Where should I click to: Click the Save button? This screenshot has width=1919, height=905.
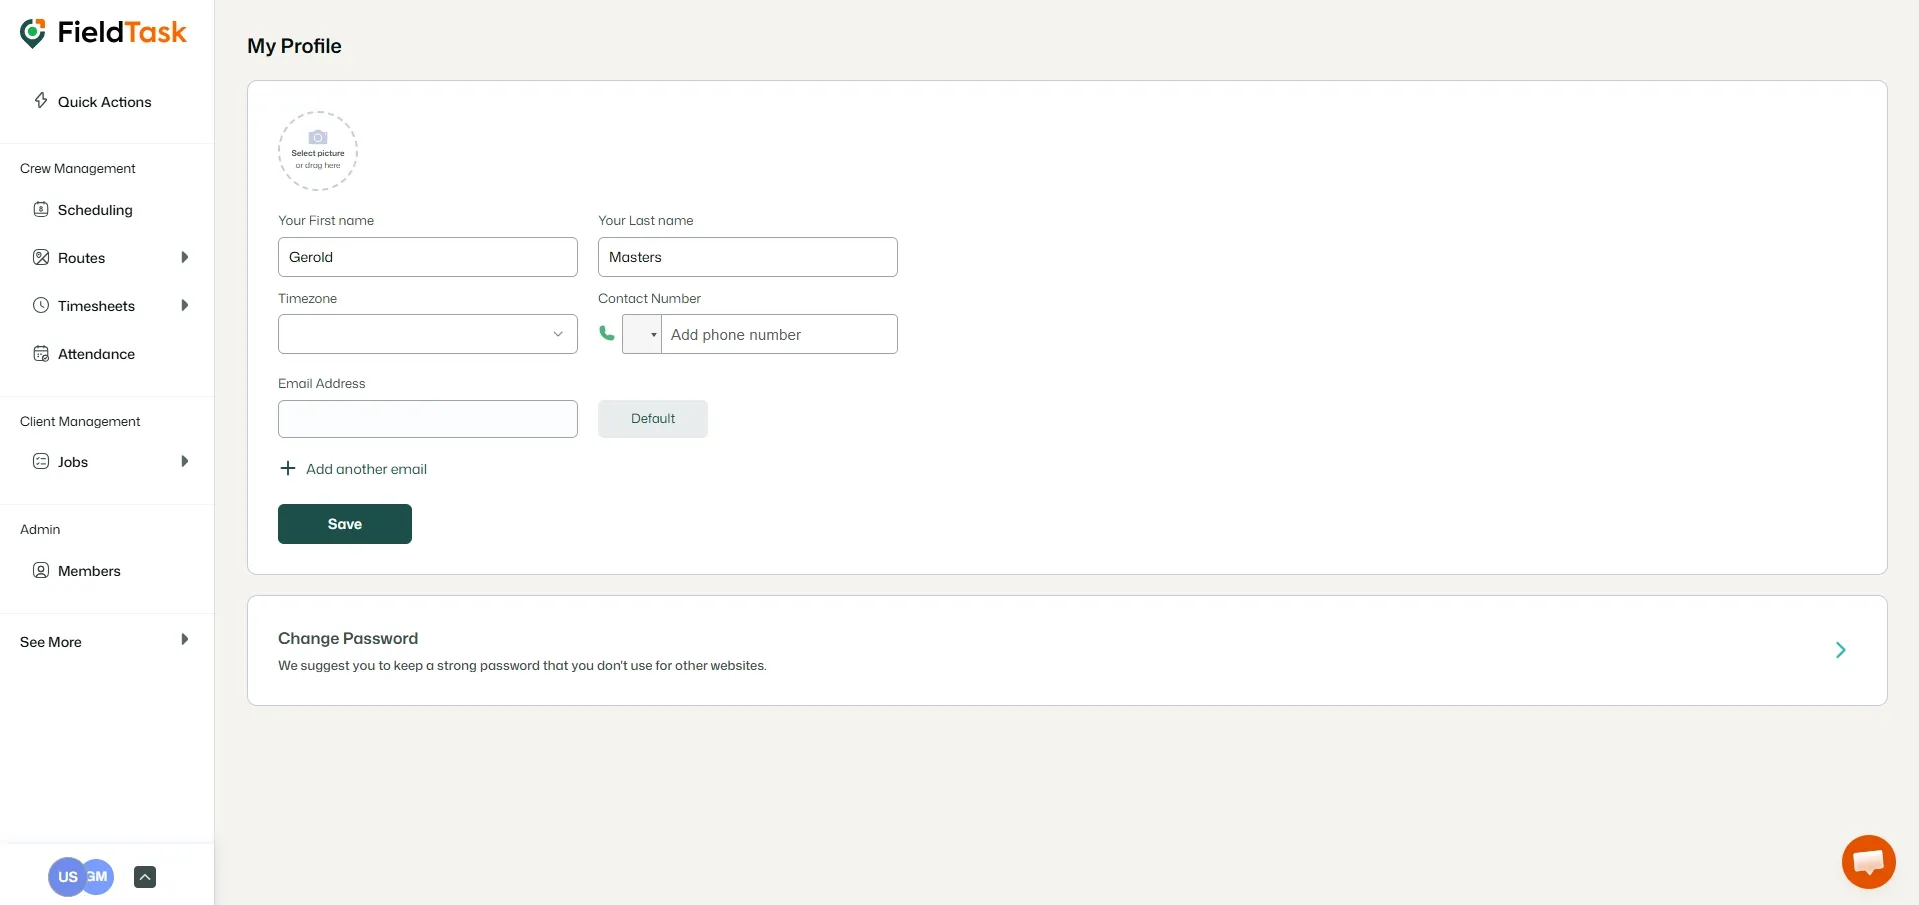(345, 524)
